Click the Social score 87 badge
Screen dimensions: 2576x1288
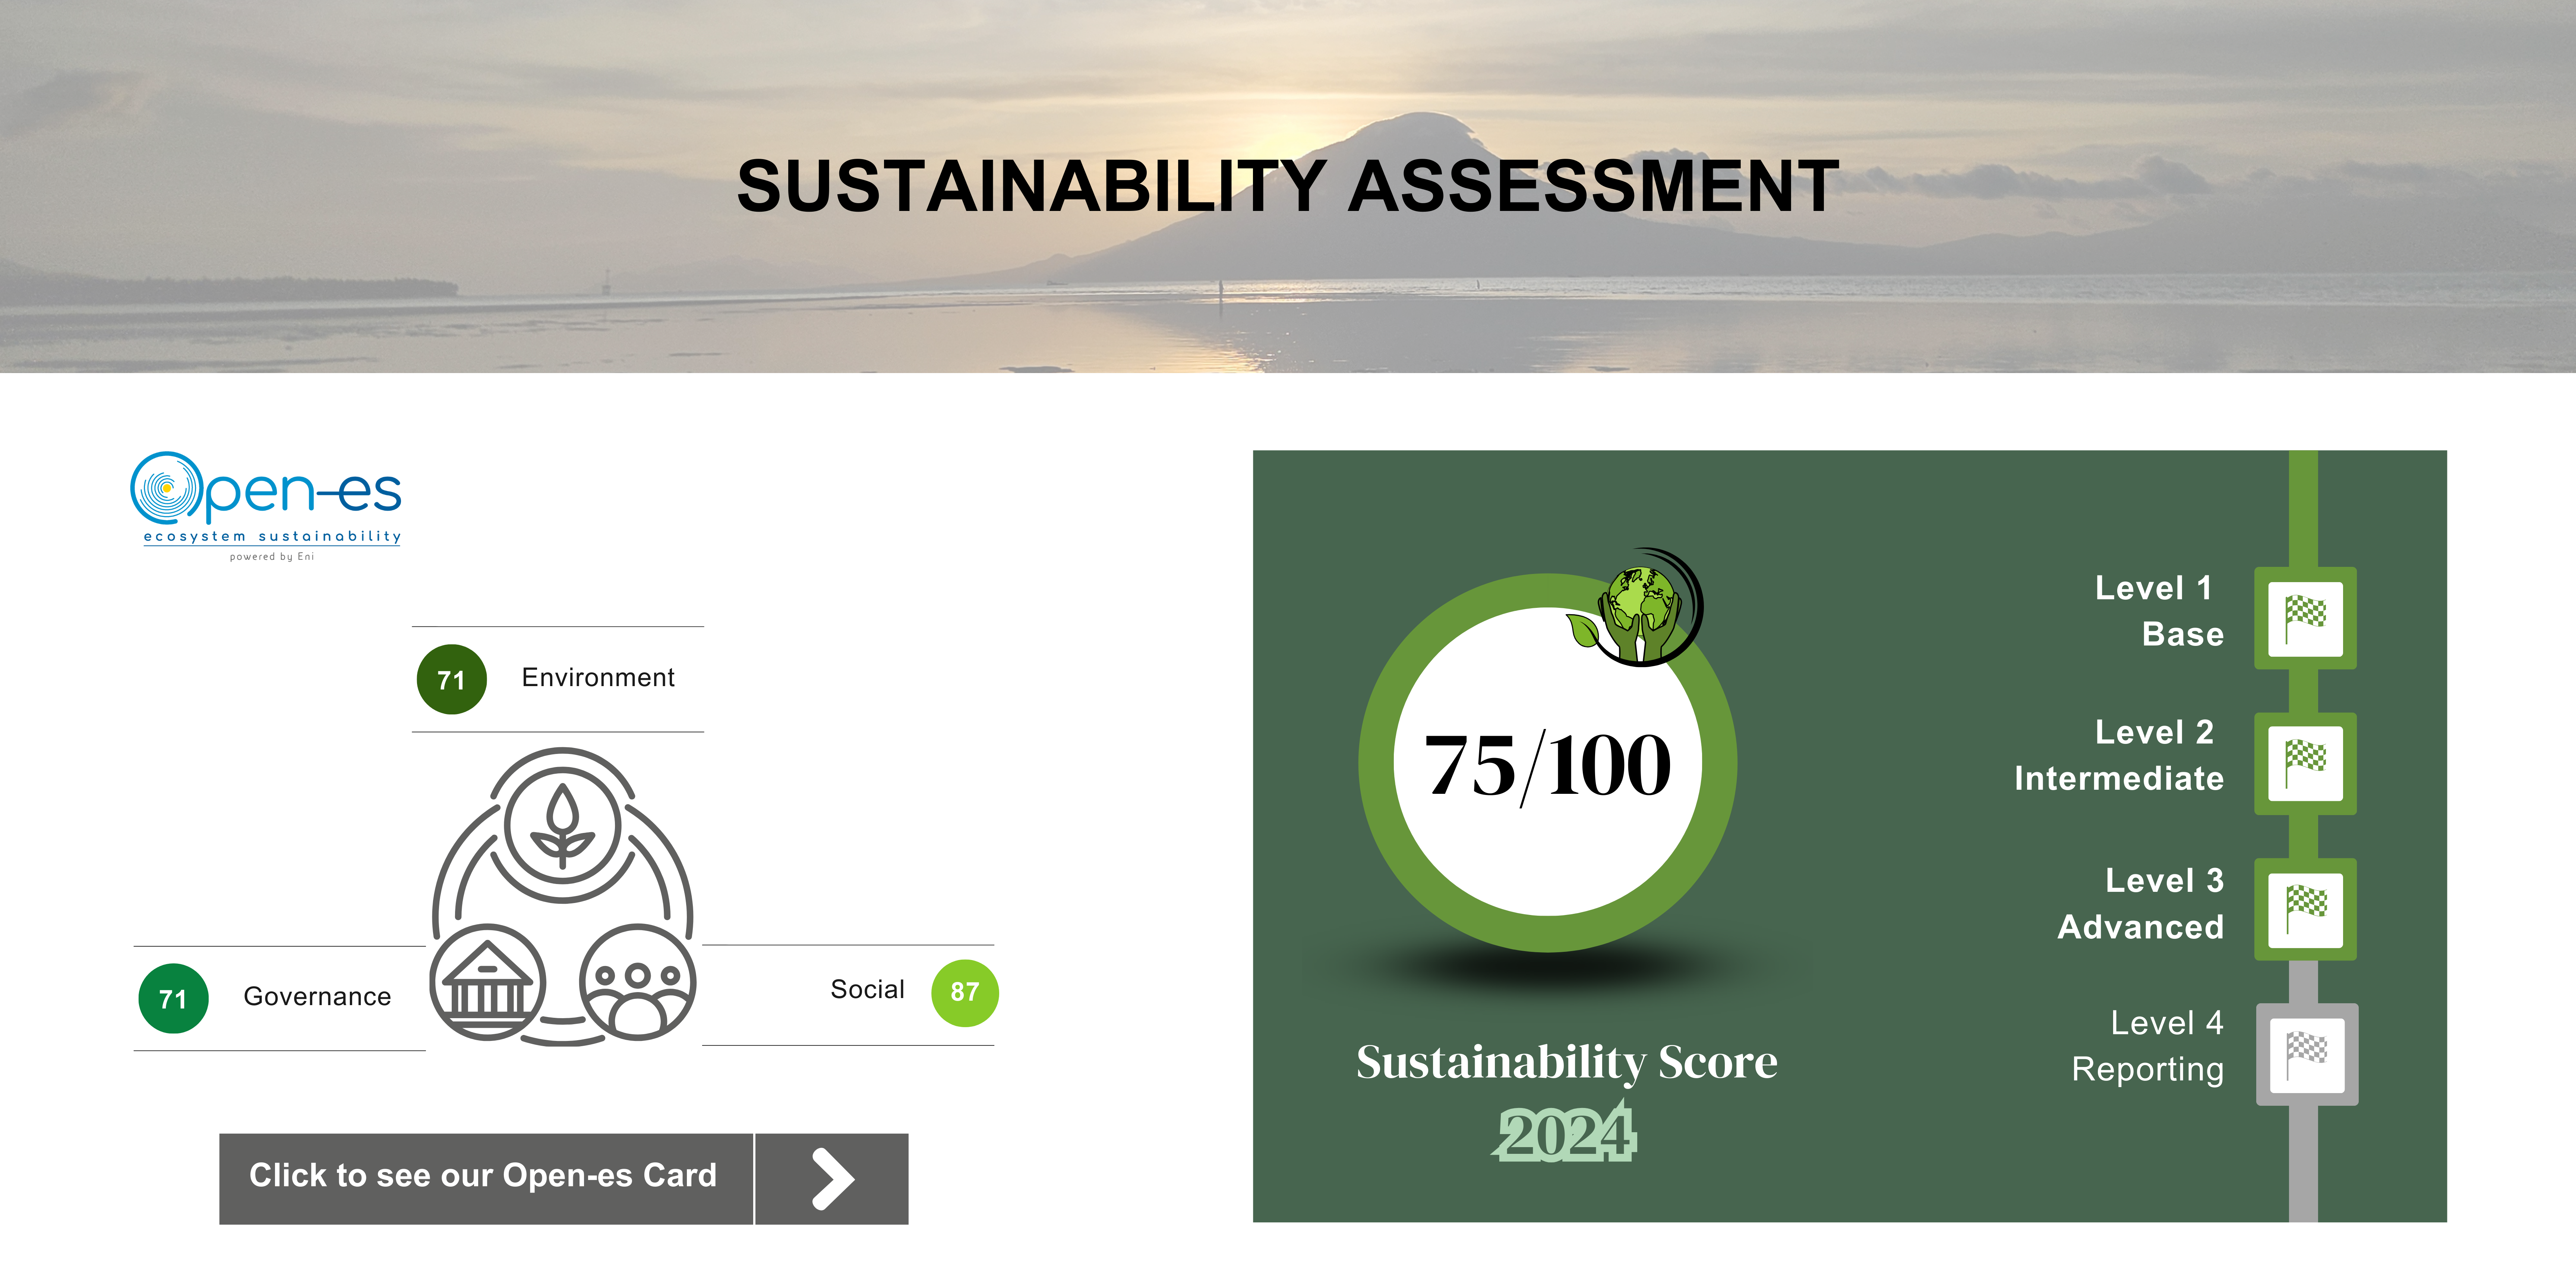(x=964, y=992)
